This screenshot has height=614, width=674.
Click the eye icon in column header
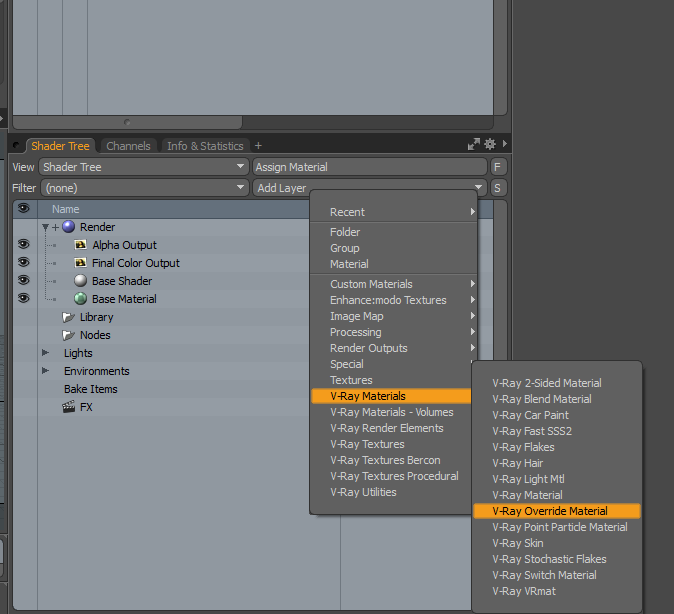[x=24, y=209]
